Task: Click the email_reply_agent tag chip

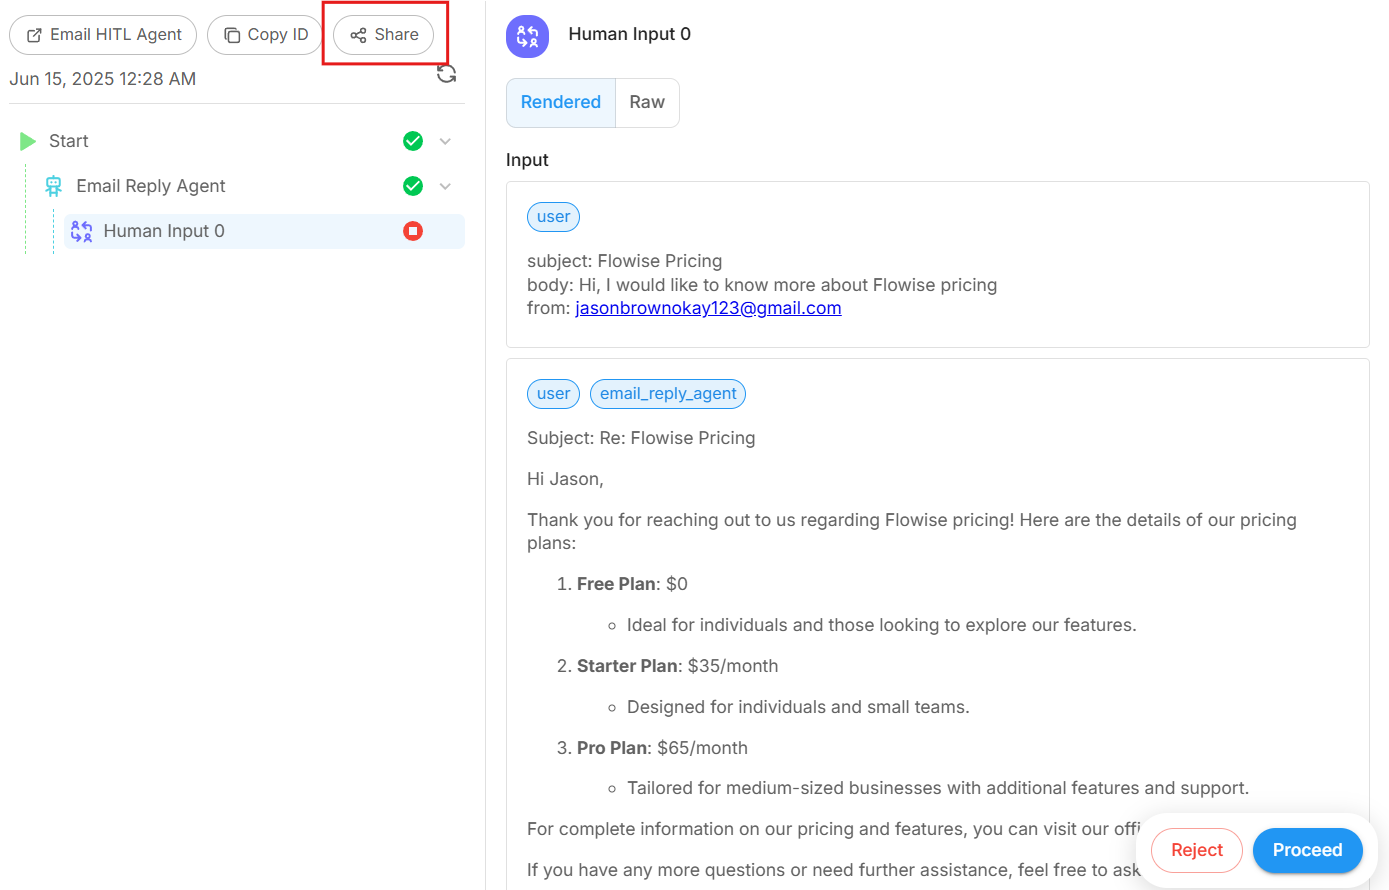Action: [x=668, y=394]
